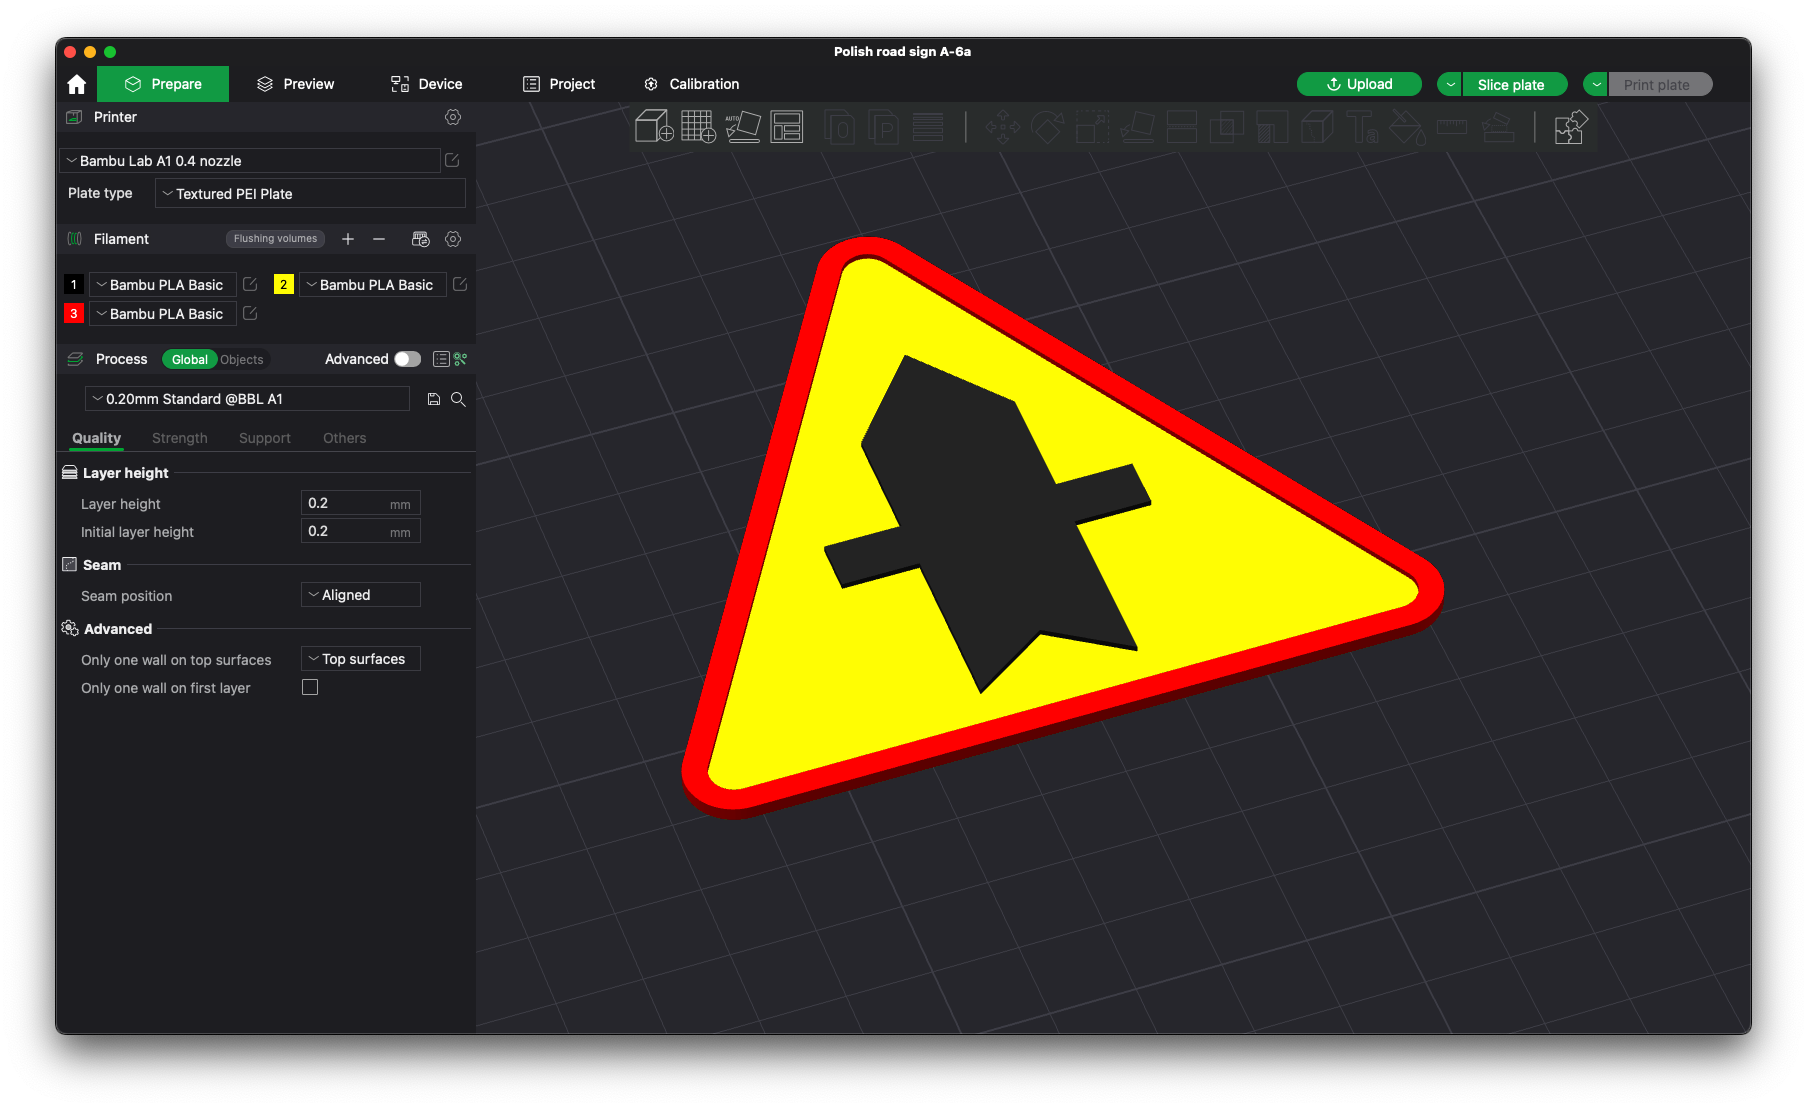Open the Plate type dropdown
The height and width of the screenshot is (1108, 1807).
pyautogui.click(x=310, y=194)
